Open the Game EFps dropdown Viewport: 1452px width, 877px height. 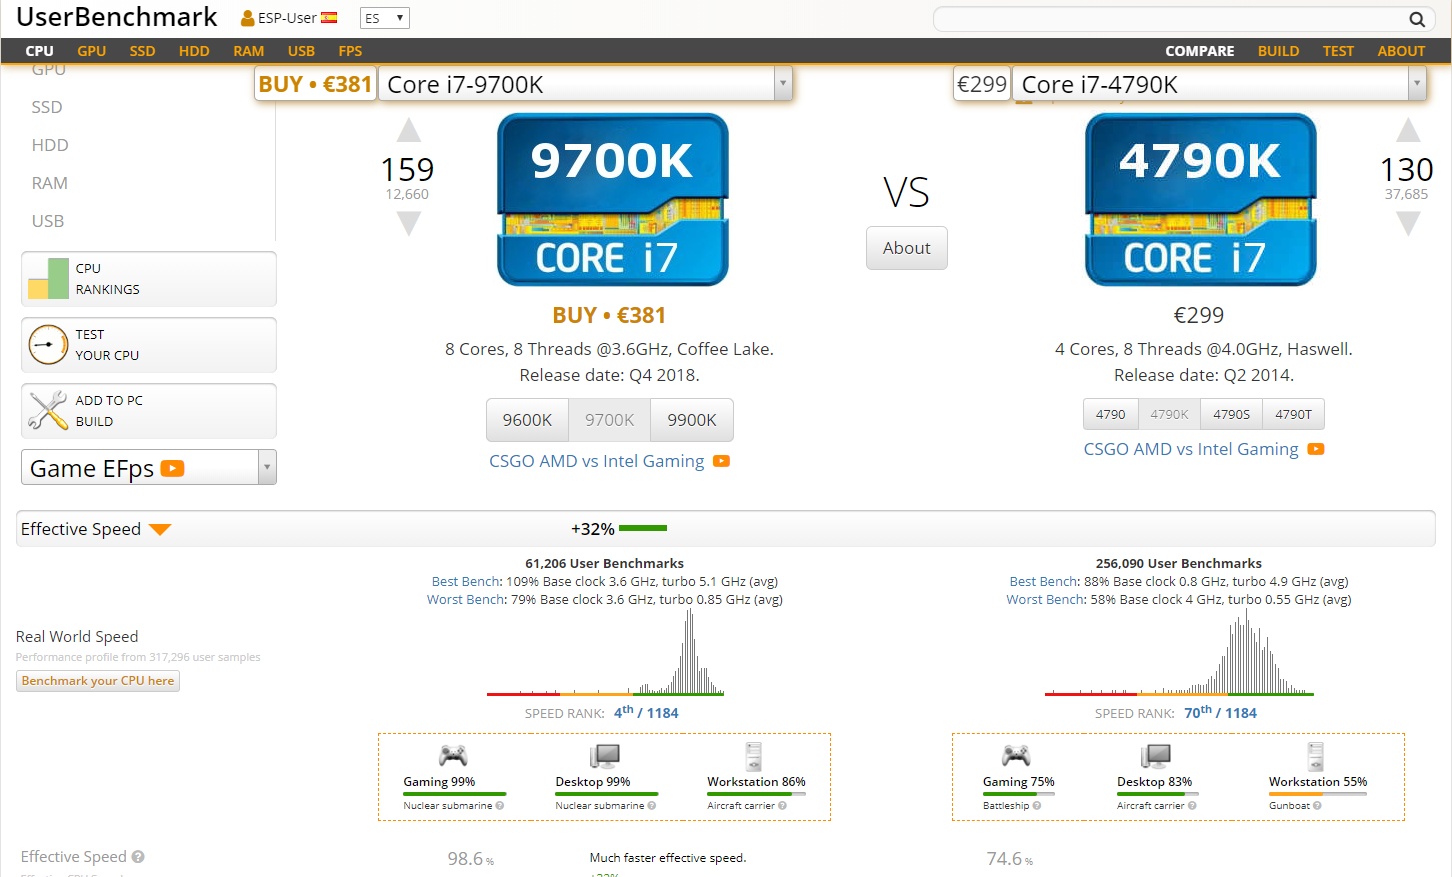(x=148, y=467)
